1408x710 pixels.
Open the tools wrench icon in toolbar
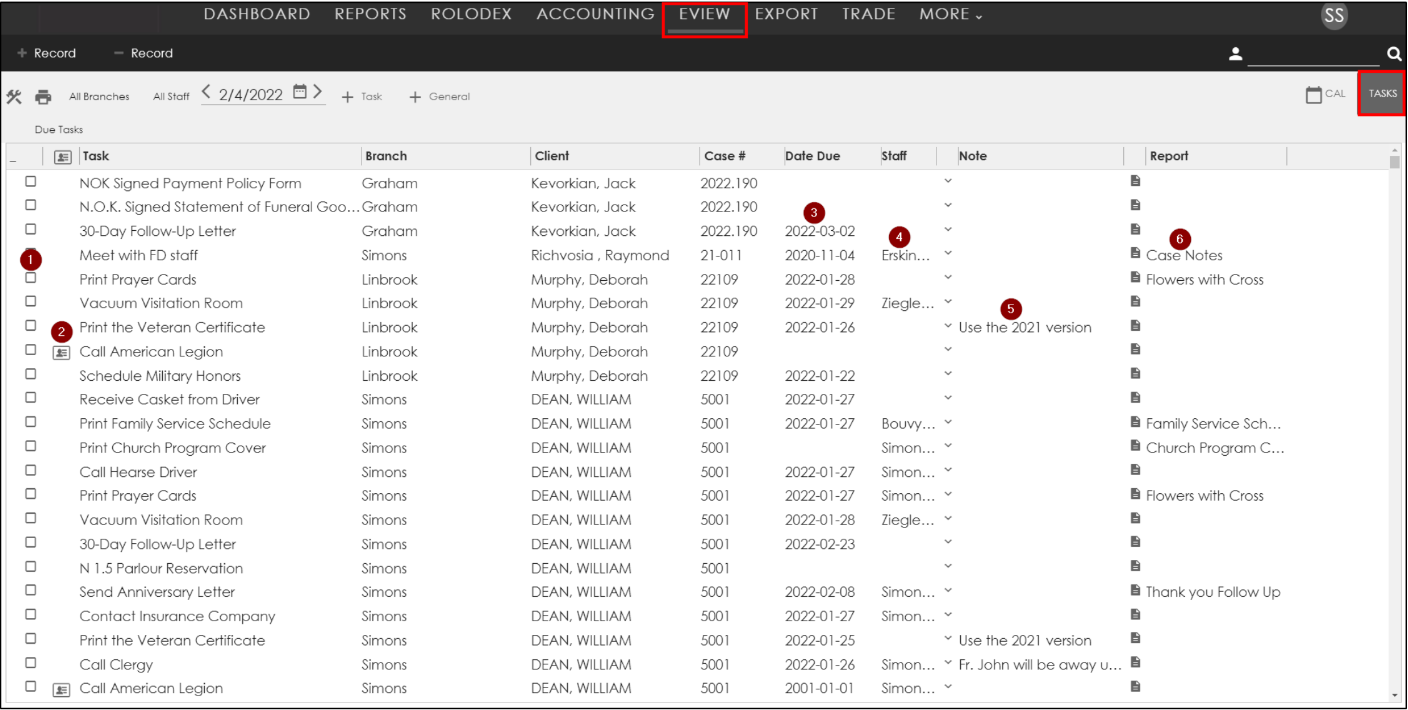coord(14,97)
